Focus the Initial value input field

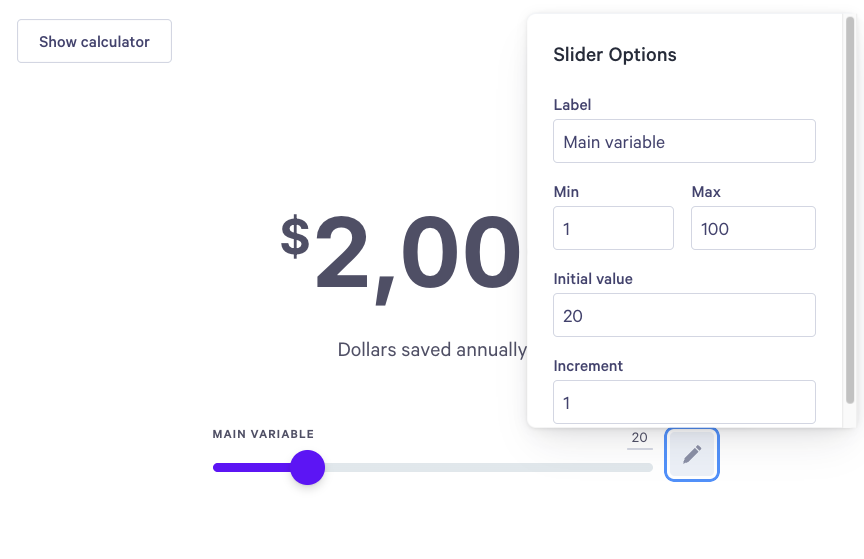[x=684, y=315]
